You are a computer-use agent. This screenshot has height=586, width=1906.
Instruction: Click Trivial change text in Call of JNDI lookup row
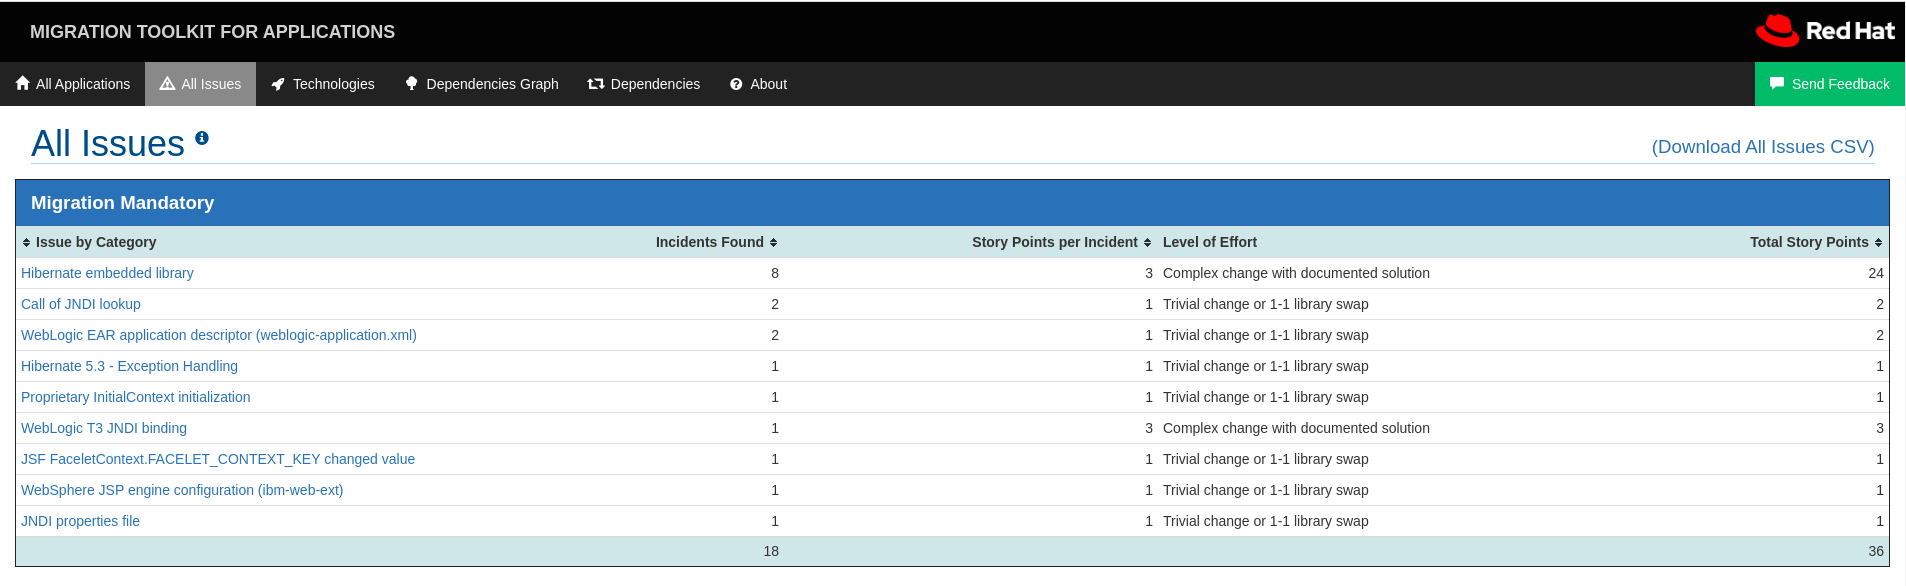pyautogui.click(x=1266, y=304)
